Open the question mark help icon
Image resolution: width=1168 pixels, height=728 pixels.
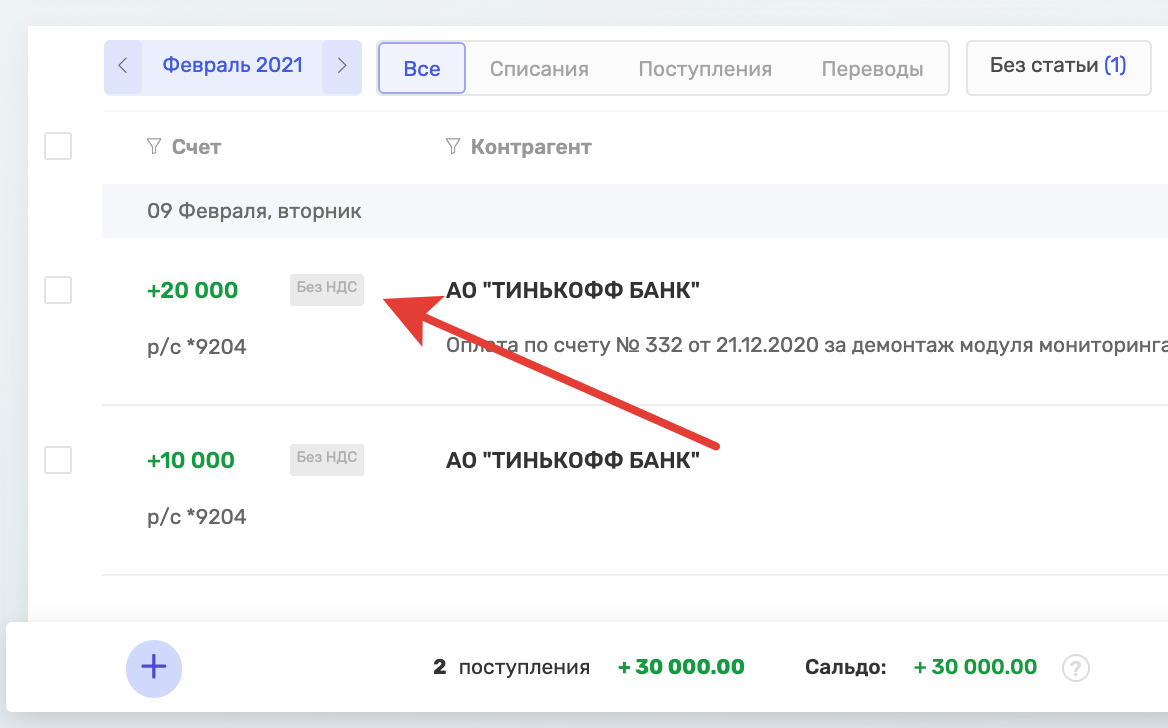[1076, 668]
